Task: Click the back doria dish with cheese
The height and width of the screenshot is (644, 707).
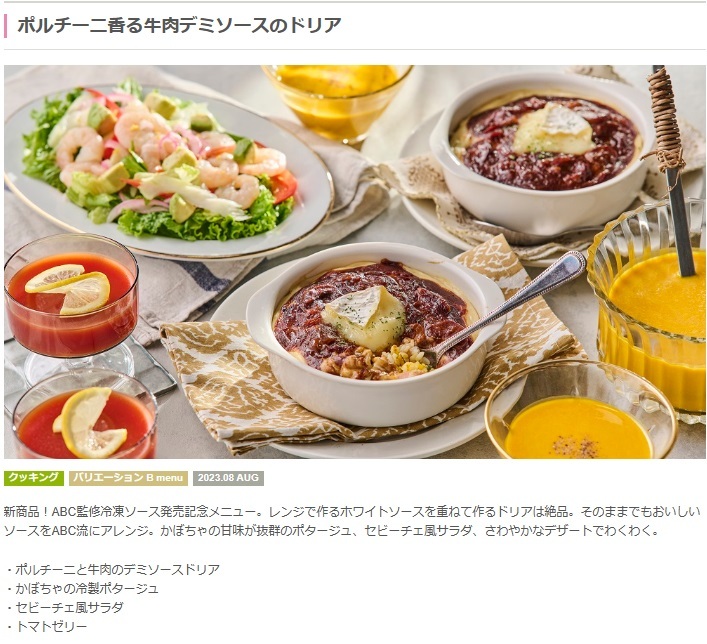Action: pyautogui.click(x=543, y=153)
